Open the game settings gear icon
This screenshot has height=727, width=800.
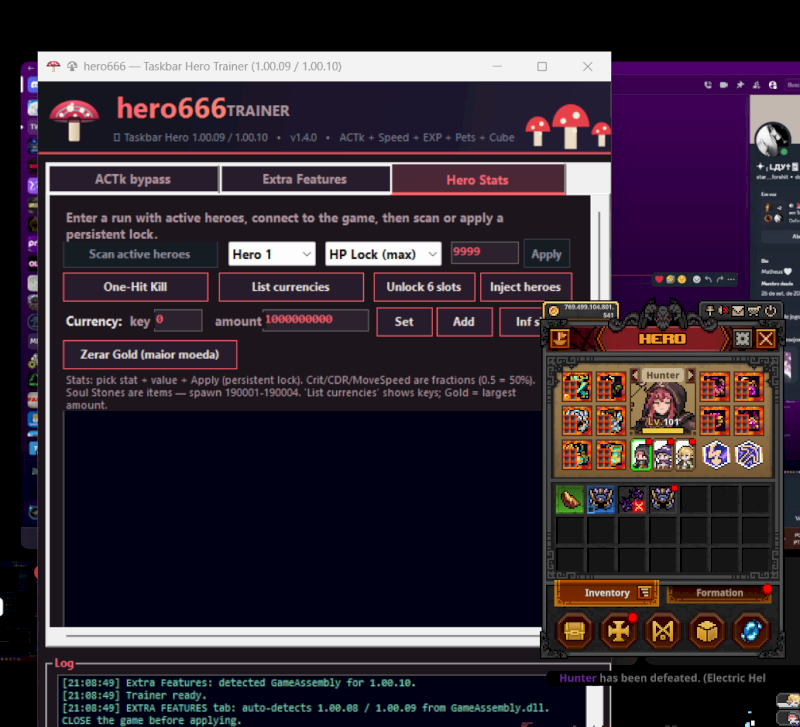coord(742,338)
